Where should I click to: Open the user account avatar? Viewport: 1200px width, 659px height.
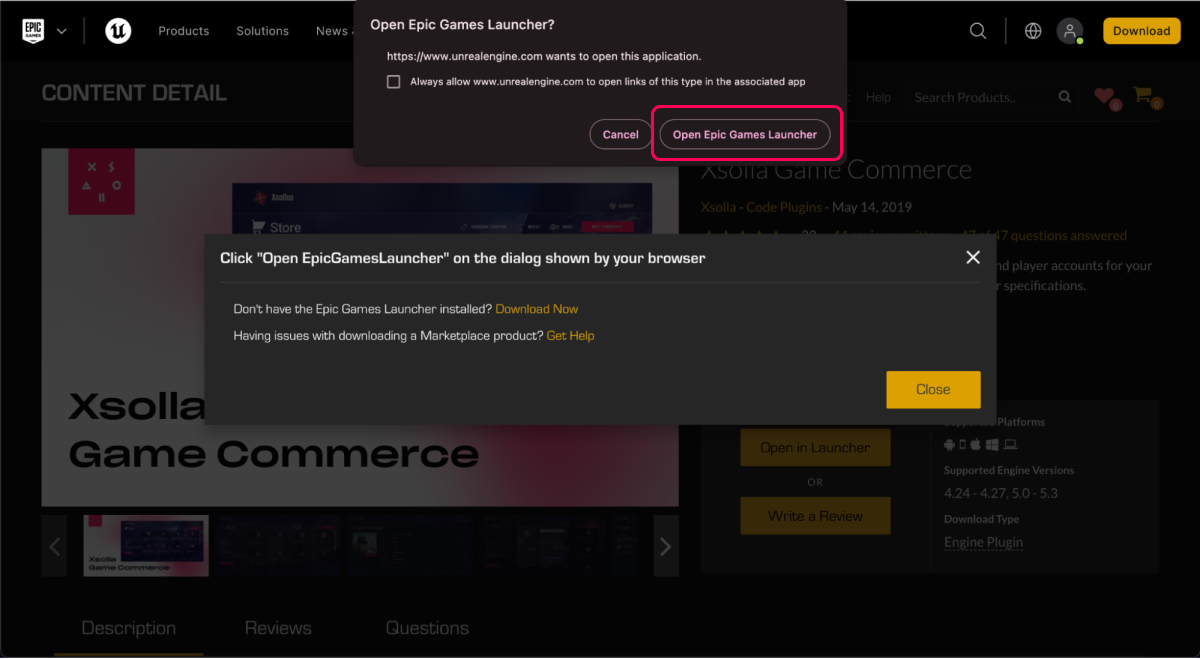tap(1071, 31)
